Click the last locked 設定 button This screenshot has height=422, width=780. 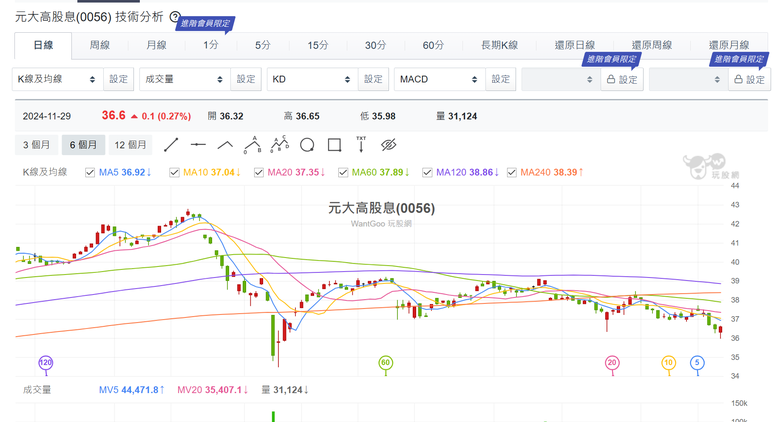[750, 79]
